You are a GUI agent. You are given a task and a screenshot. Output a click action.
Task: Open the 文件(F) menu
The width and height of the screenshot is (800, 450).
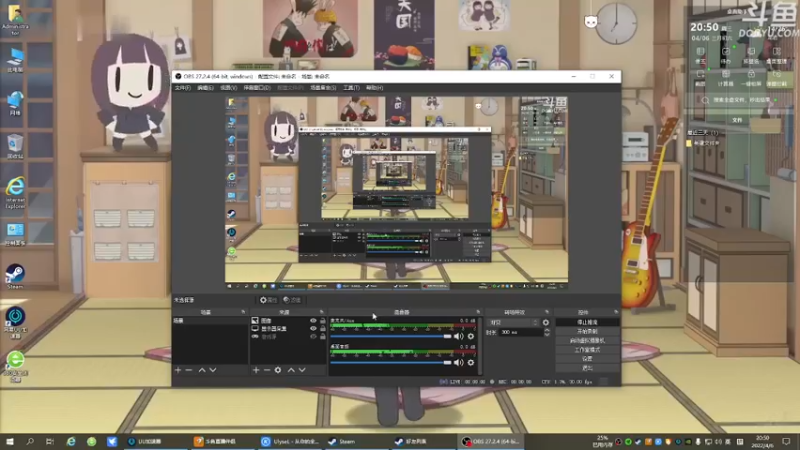[183, 88]
